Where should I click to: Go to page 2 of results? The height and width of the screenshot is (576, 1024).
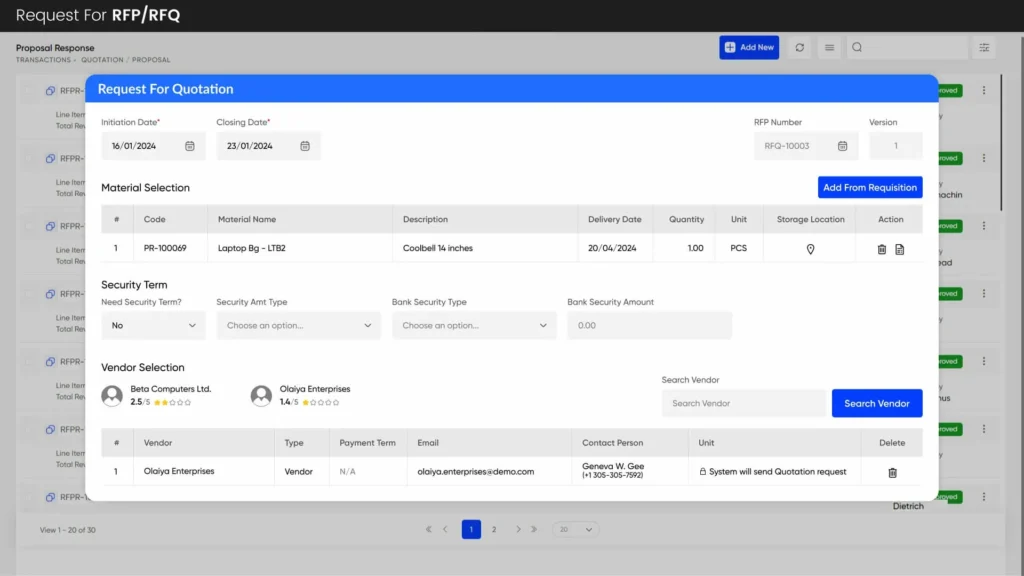pyautogui.click(x=494, y=530)
